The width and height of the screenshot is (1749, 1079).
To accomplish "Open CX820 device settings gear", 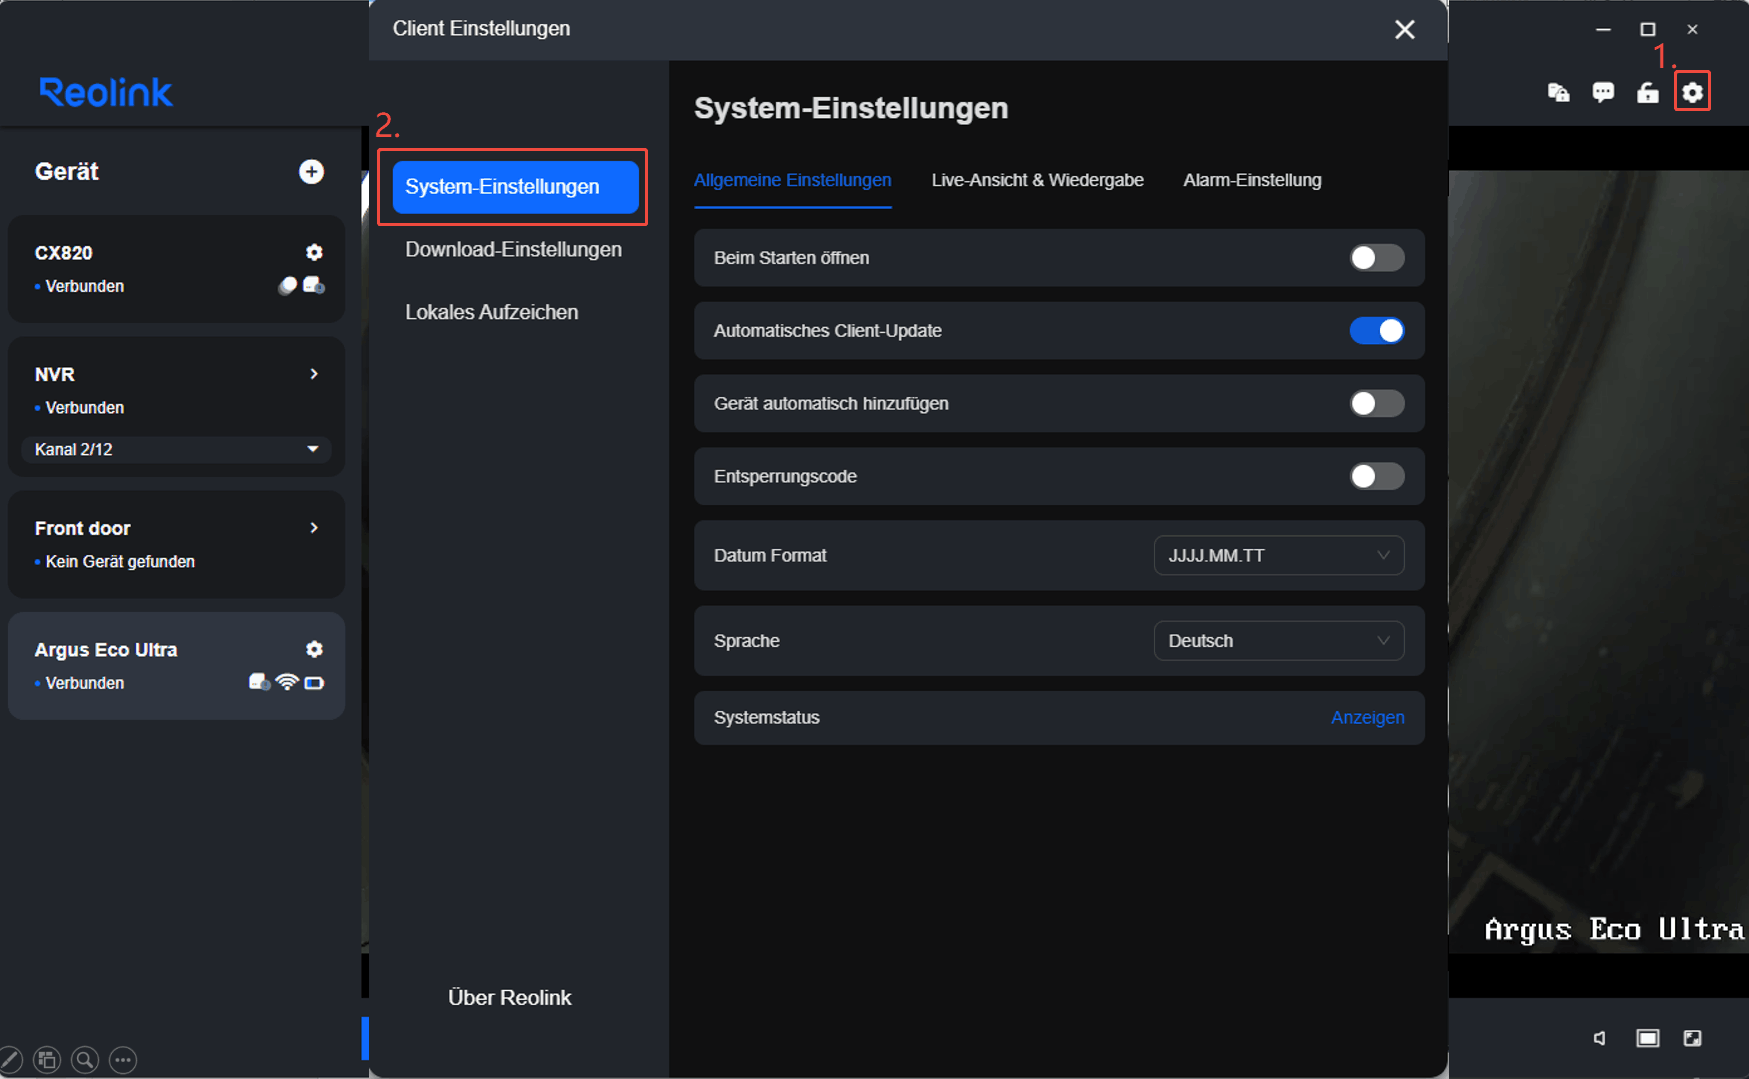I will (x=314, y=252).
